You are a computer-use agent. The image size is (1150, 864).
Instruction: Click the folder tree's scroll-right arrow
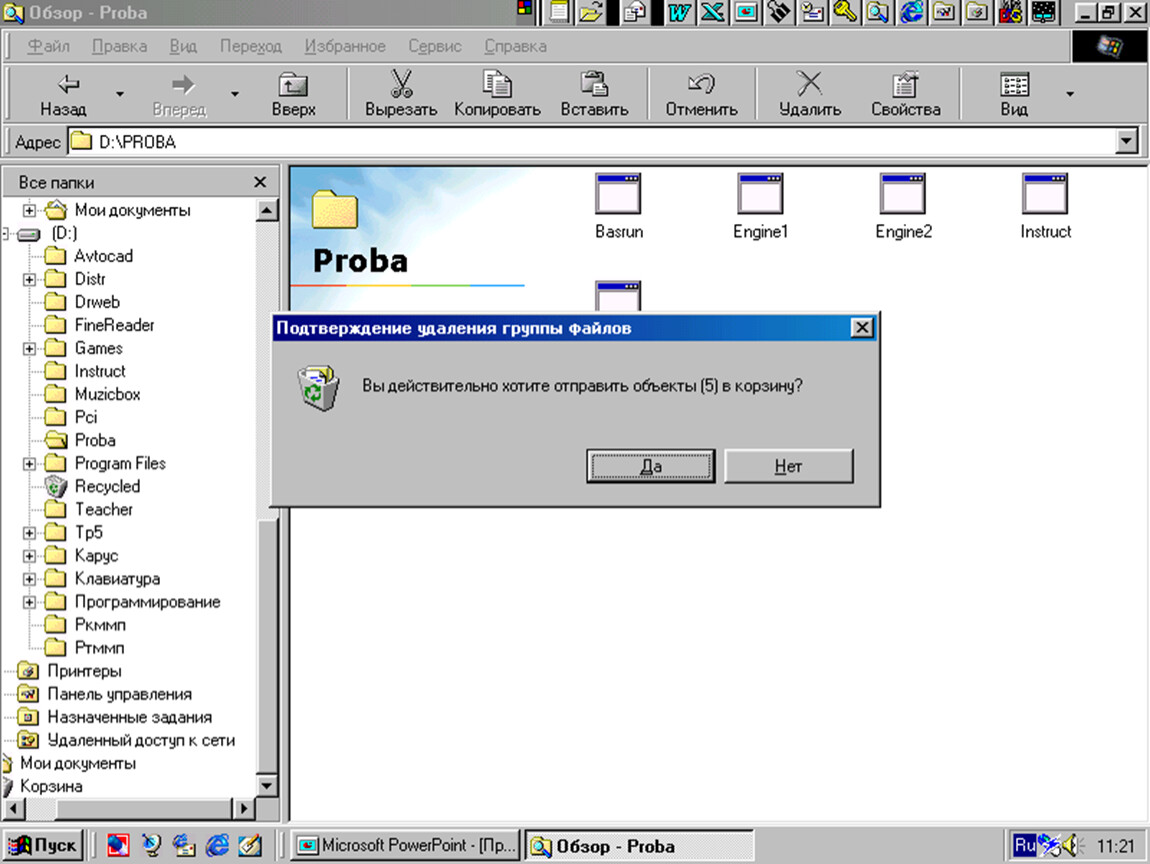click(243, 809)
